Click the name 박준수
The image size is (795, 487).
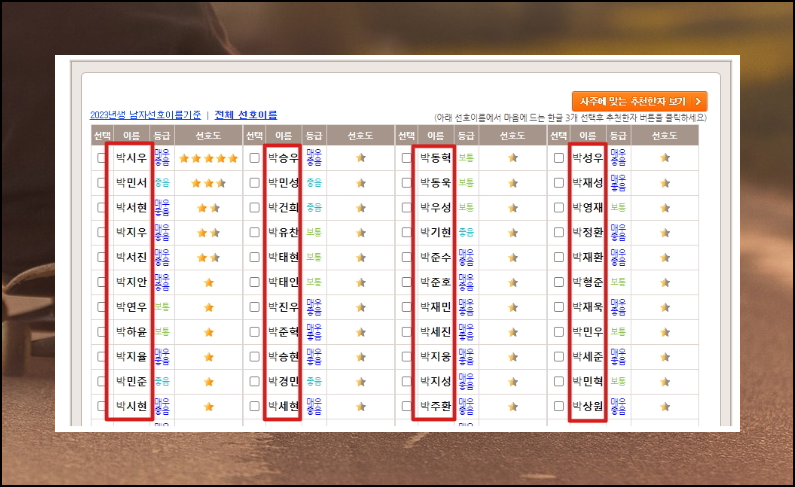click(436, 257)
